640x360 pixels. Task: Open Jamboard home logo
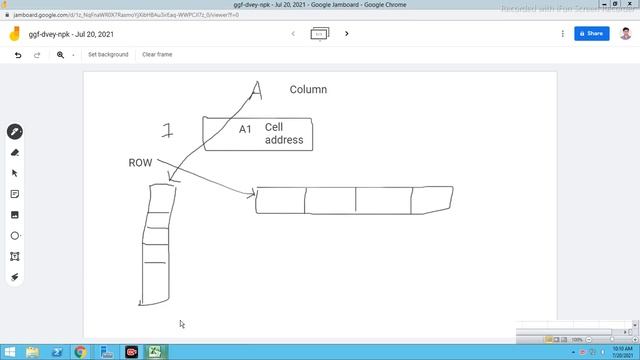(15, 34)
